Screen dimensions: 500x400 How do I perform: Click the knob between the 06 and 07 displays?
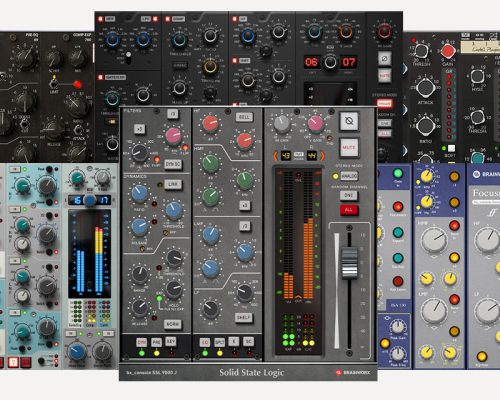330,62
